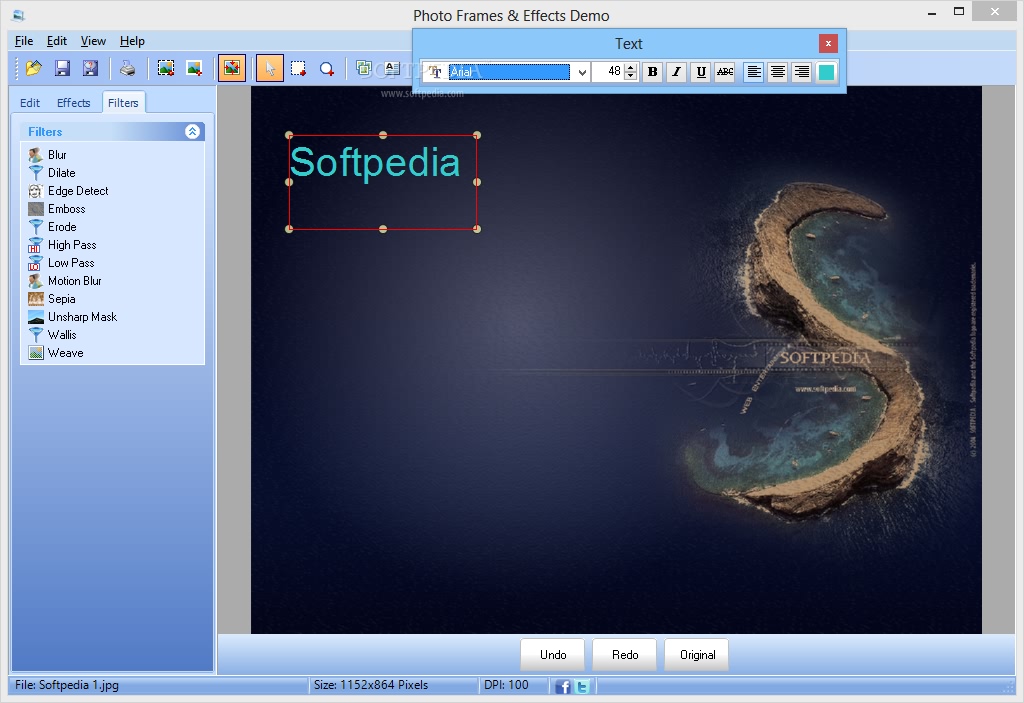
Task: Open the File menu
Action: pyautogui.click(x=24, y=41)
